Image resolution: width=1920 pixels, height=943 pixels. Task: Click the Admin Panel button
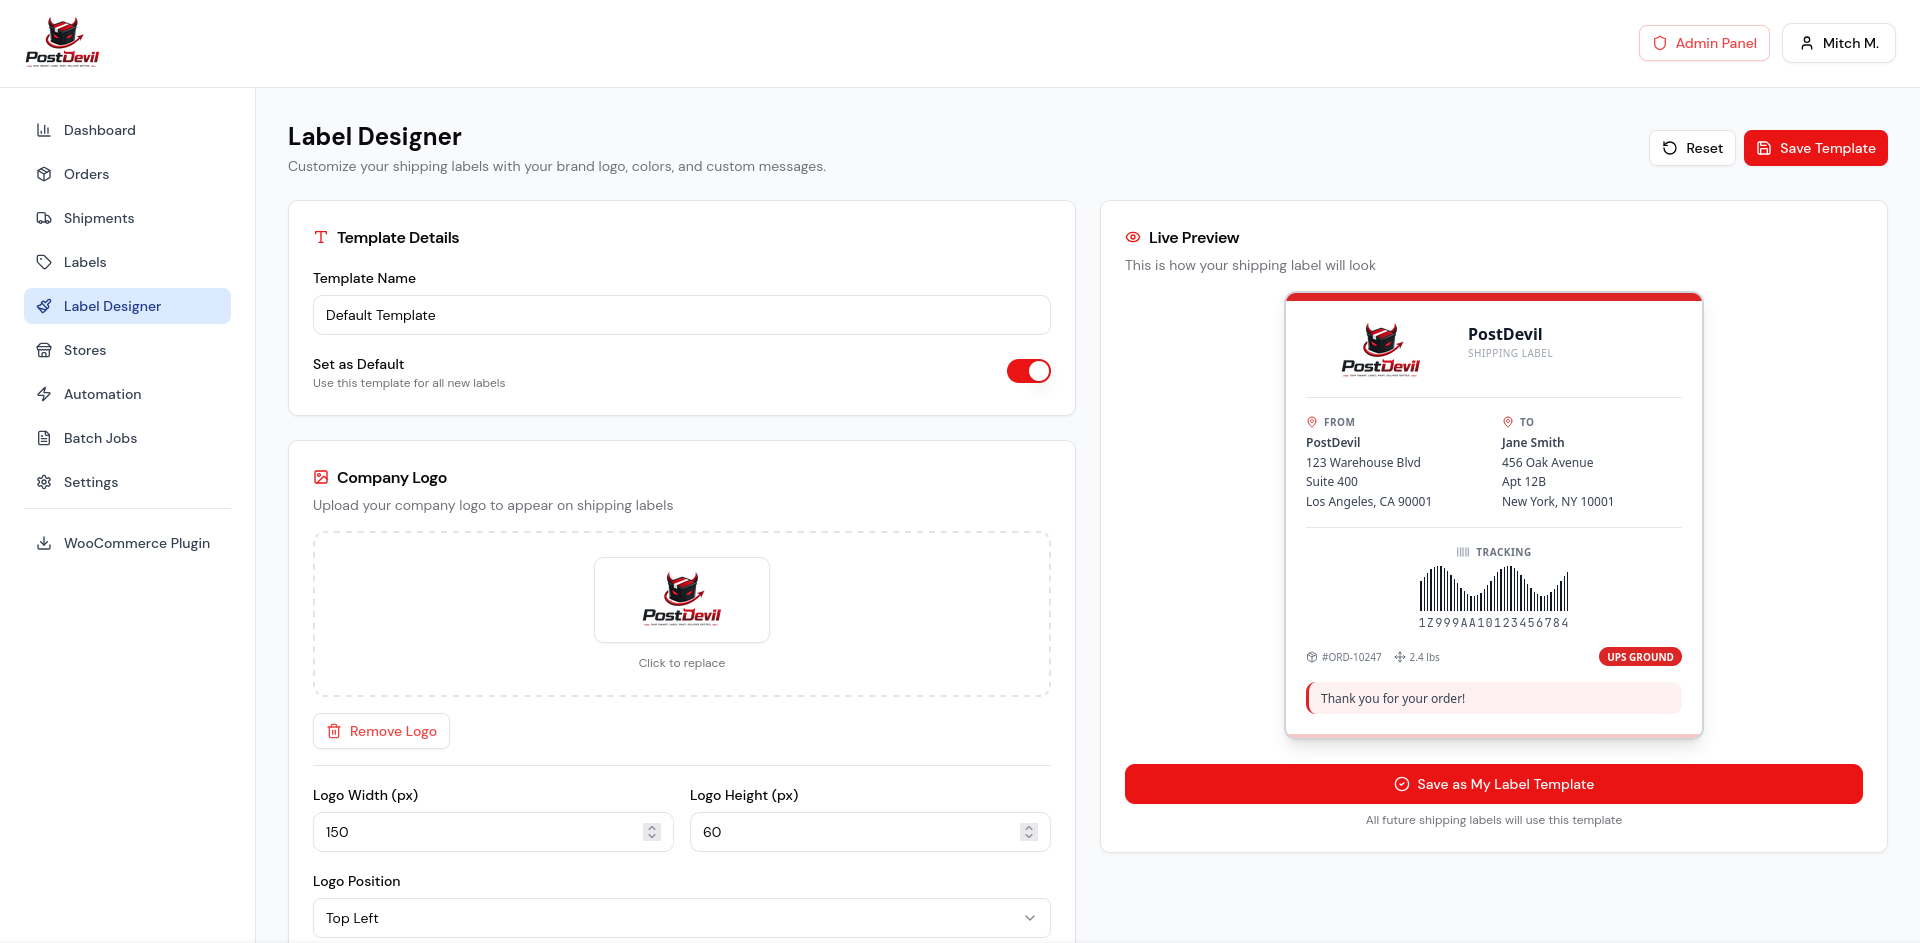(x=1704, y=43)
